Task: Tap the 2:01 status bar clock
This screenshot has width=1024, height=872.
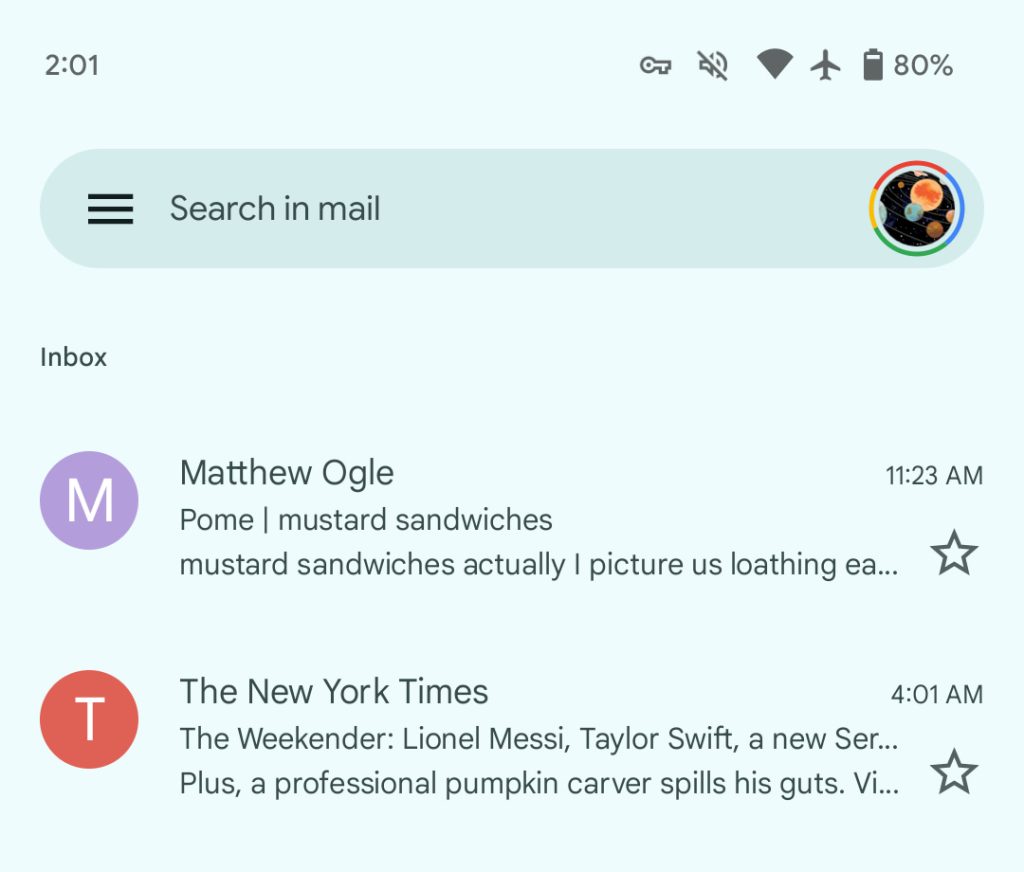Action: (72, 66)
